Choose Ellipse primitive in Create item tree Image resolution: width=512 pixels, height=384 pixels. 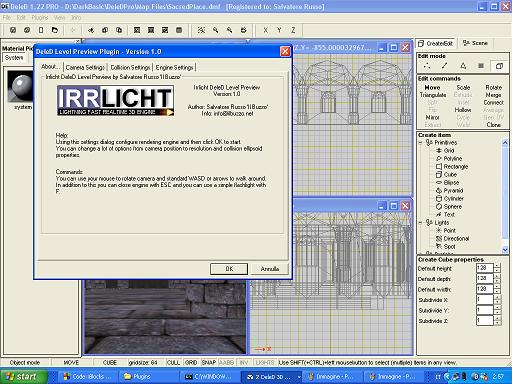pyautogui.click(x=448, y=183)
